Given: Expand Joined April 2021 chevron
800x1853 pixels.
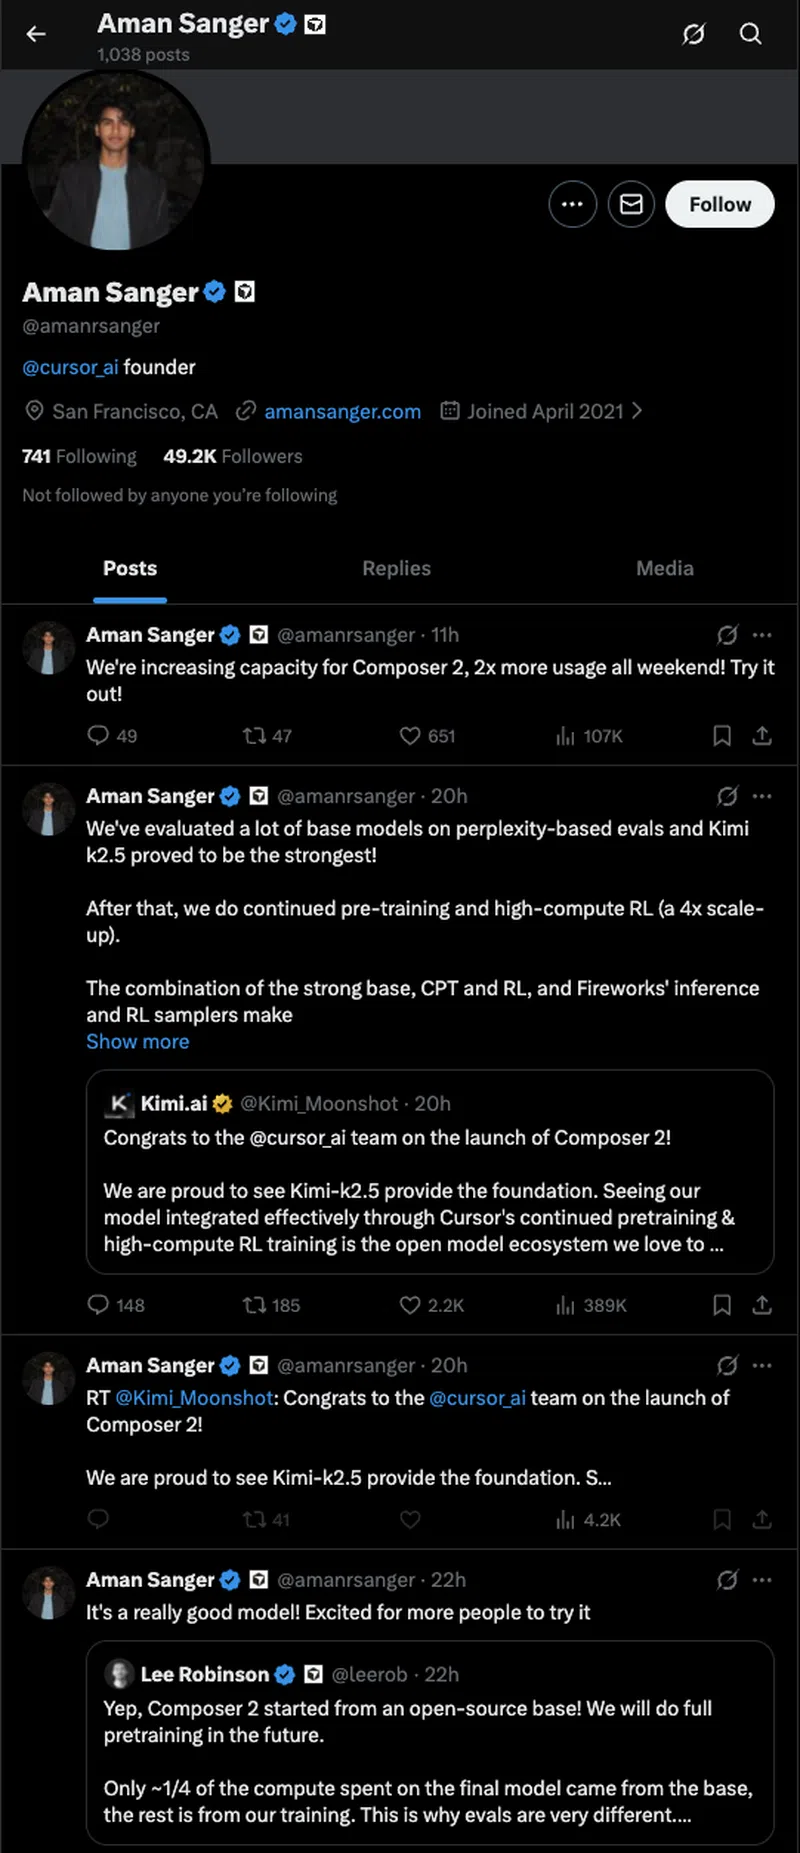Looking at the screenshot, I should click(637, 411).
